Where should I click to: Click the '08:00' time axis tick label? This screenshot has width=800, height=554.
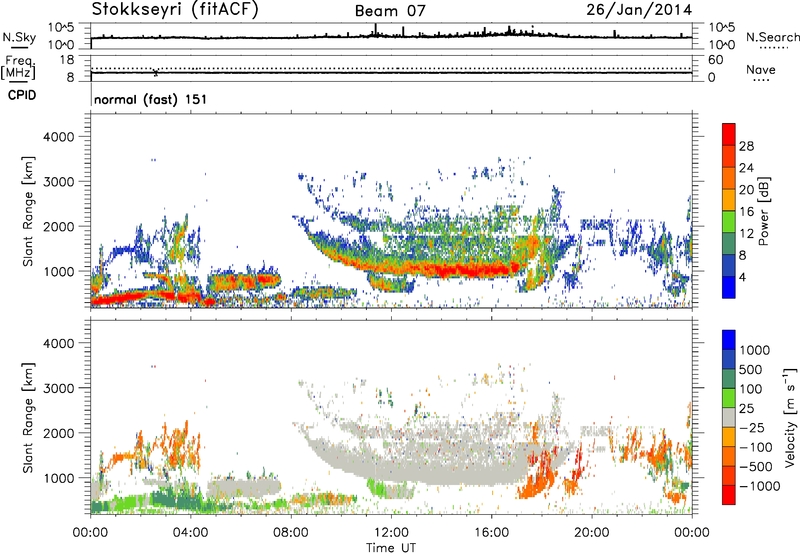tap(291, 533)
